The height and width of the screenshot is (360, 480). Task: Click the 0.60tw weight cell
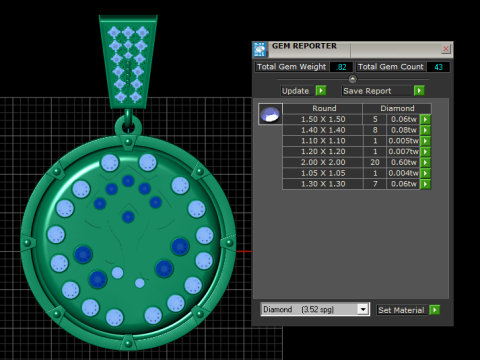(x=403, y=162)
